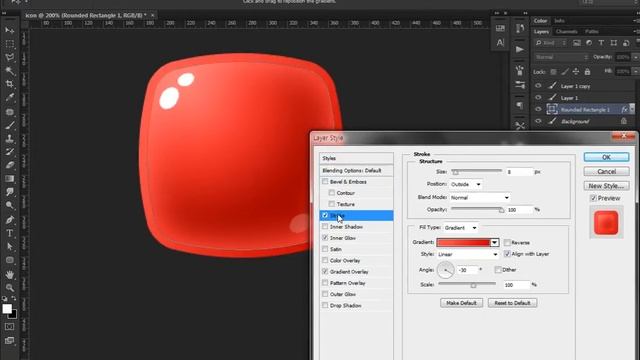Uncheck the Gradient Overlay checkbox
Image resolution: width=640 pixels, height=360 pixels.
tap(325, 271)
